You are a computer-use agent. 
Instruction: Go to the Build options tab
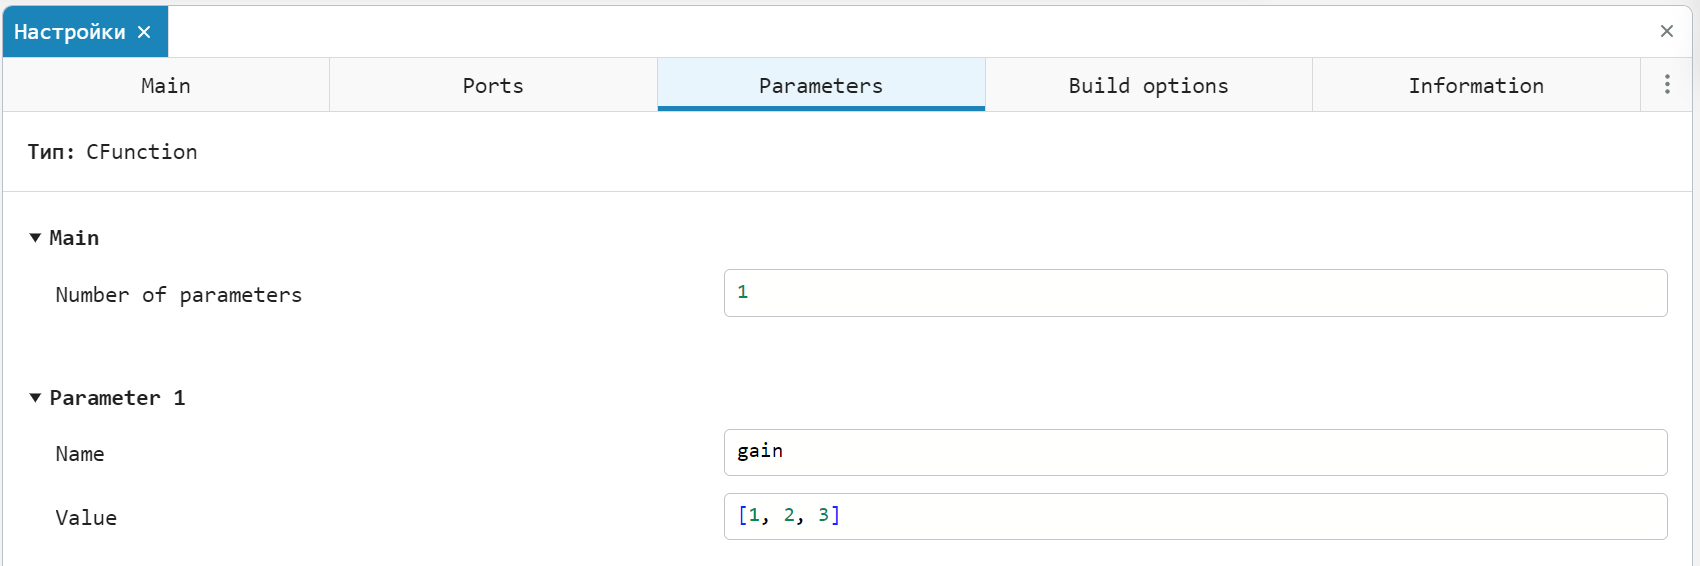1148,85
